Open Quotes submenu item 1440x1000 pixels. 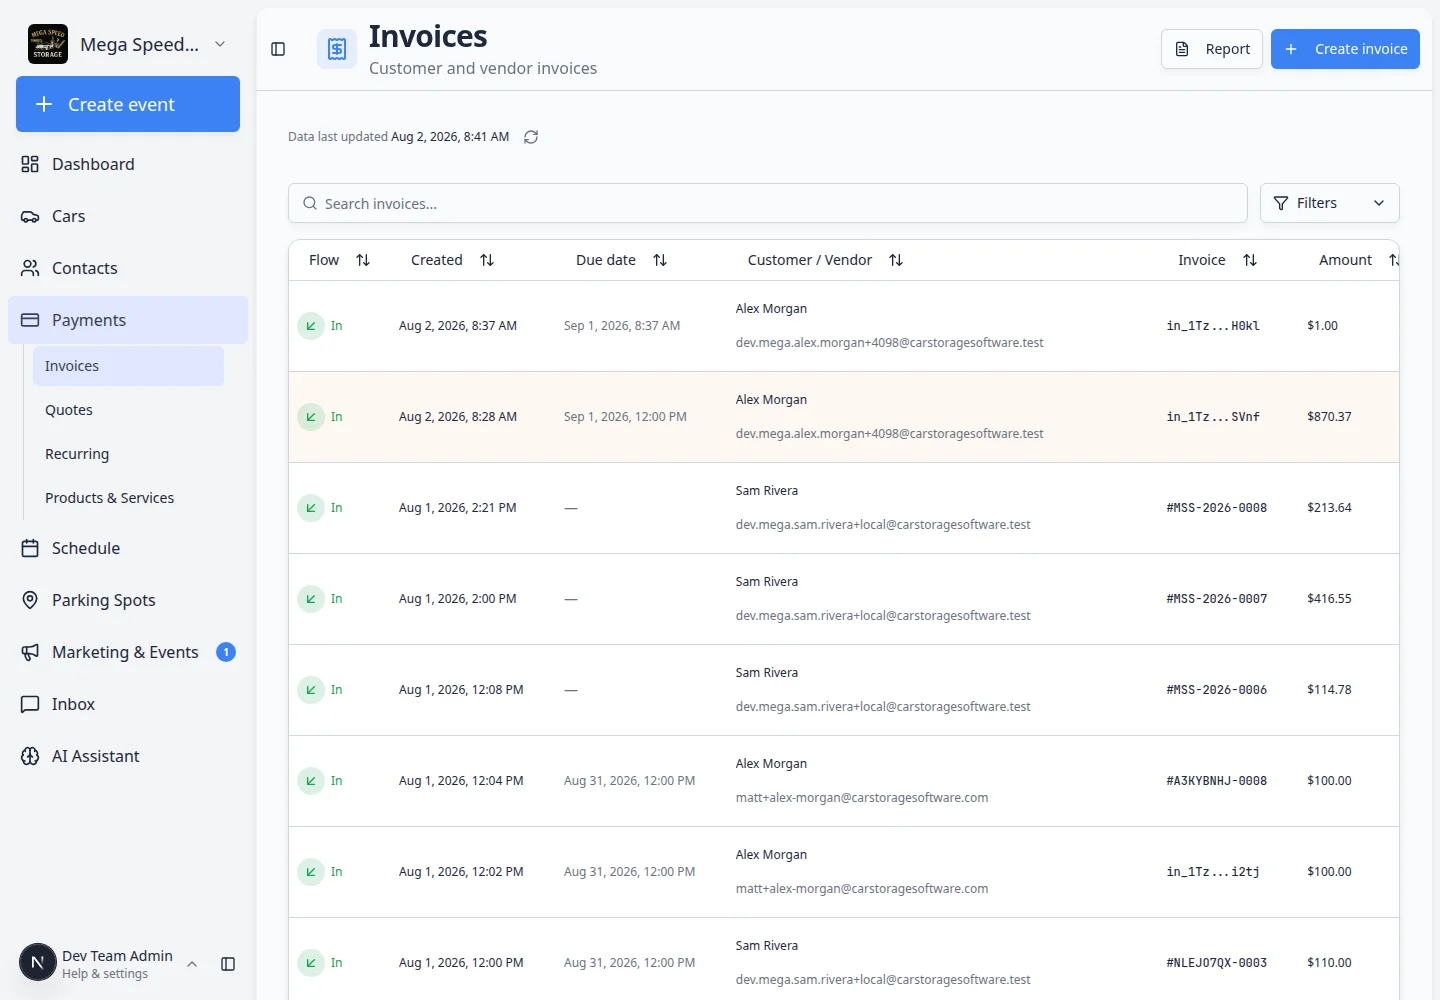[128, 410]
